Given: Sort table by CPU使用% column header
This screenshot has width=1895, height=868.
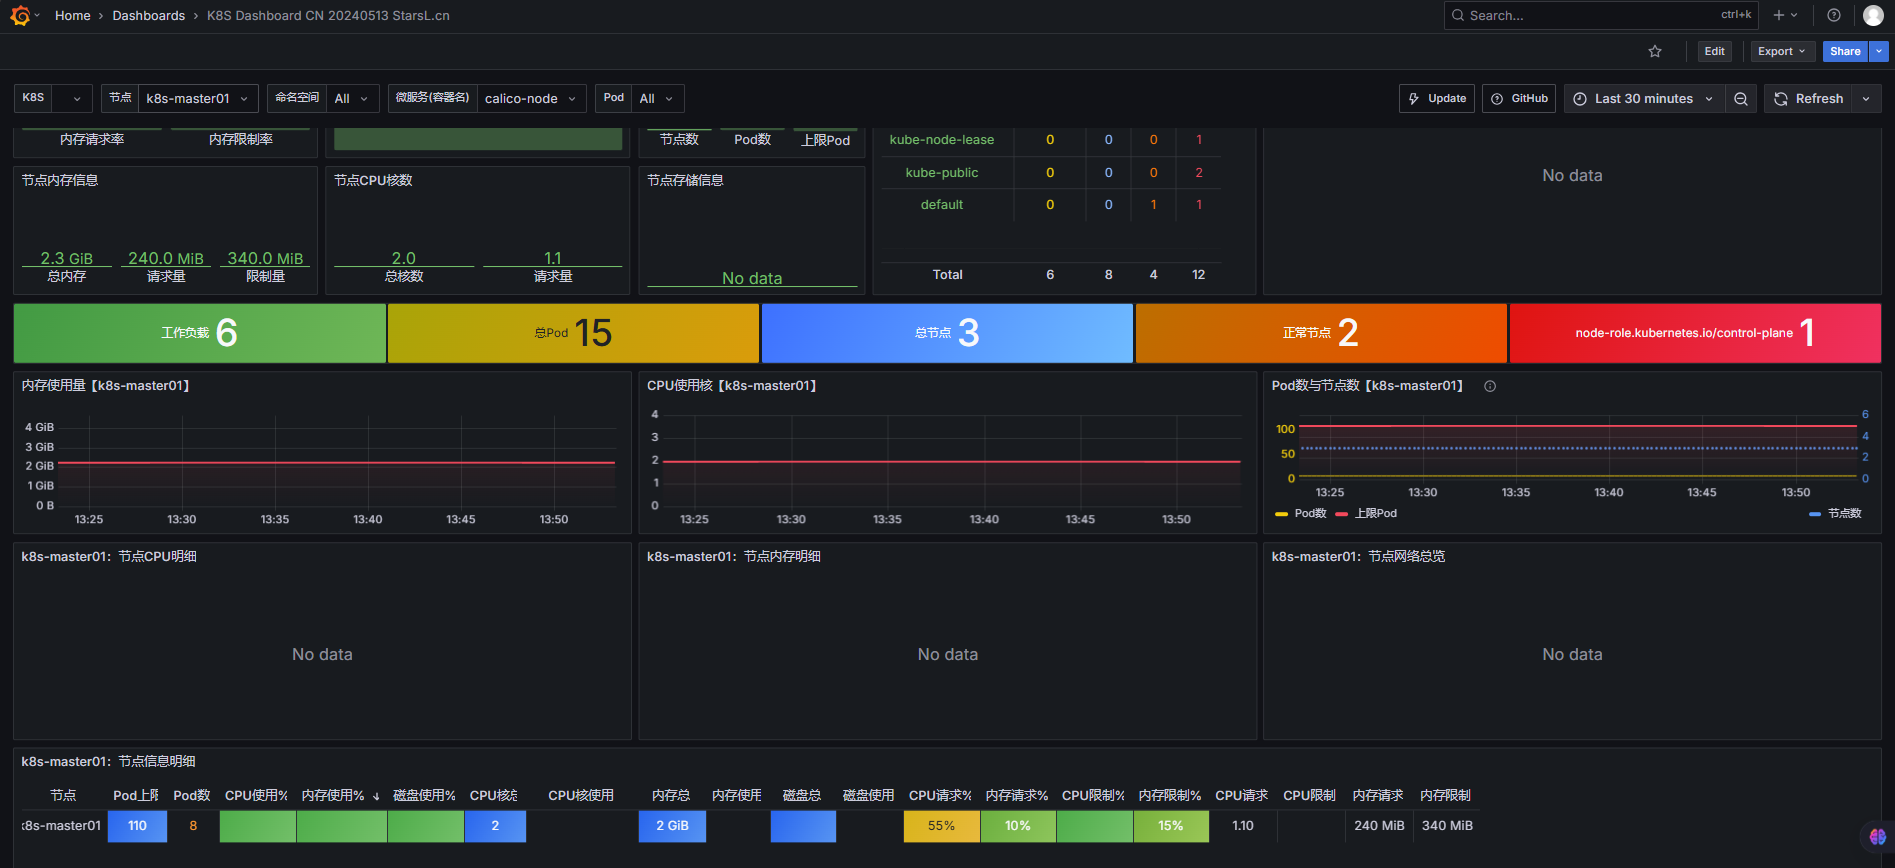Looking at the screenshot, I should click(256, 795).
